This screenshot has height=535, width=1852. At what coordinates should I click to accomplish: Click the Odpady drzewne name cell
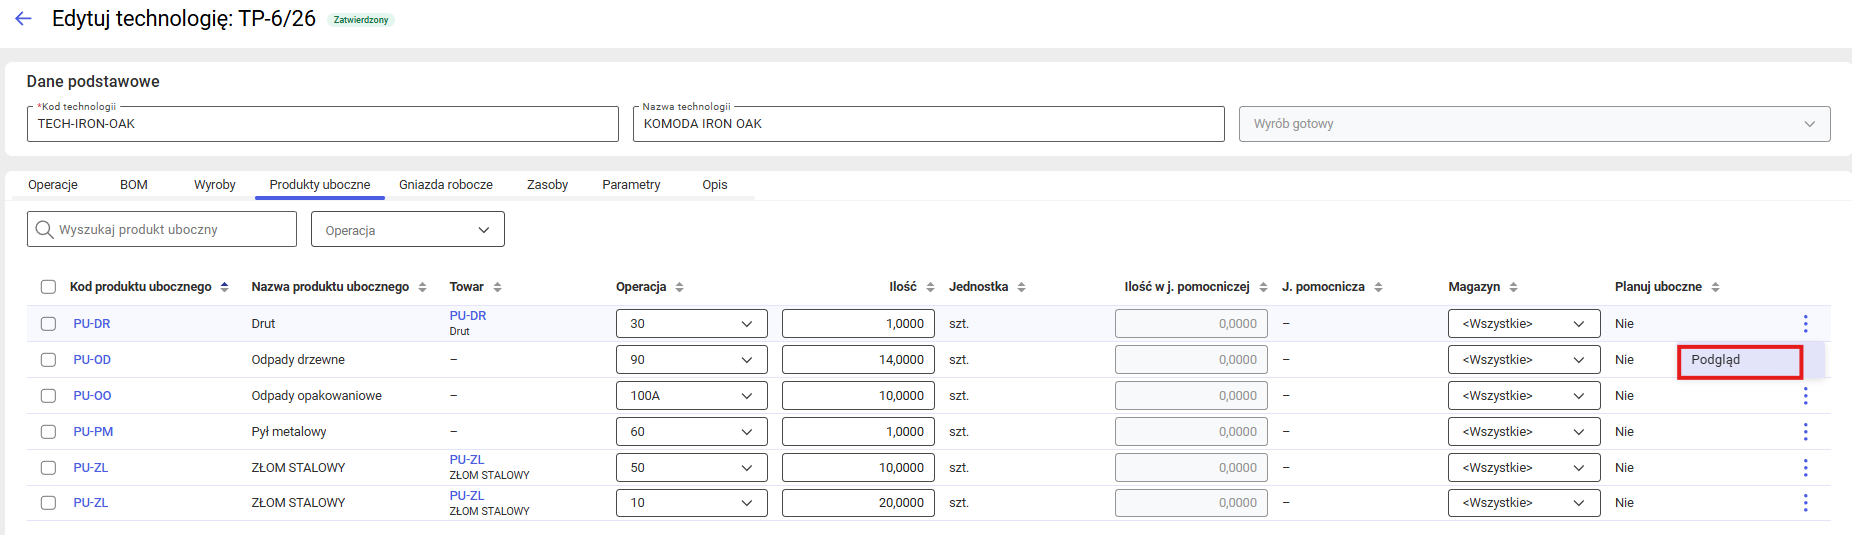(x=298, y=360)
